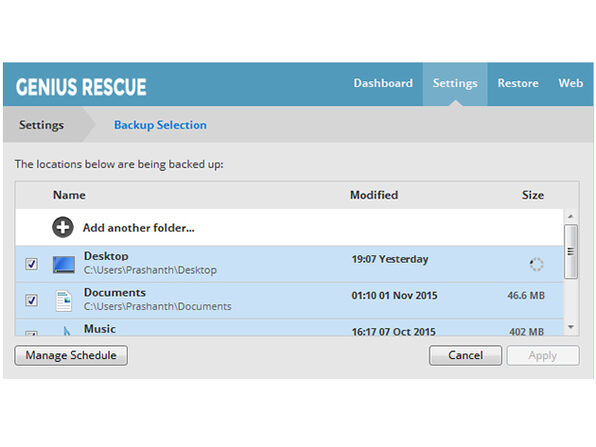
Task: Click the 46.6 MB size value
Action: (526, 295)
